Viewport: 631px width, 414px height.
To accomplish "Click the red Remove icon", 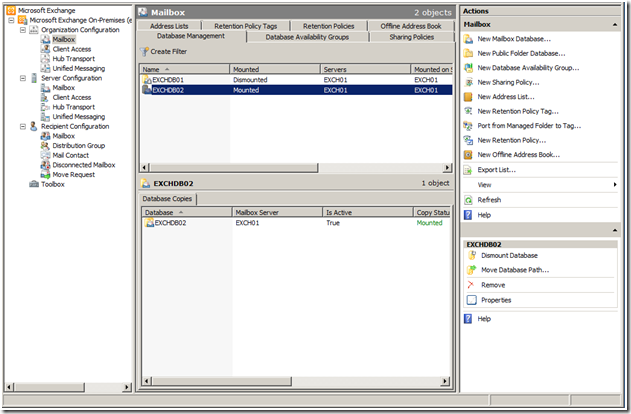I will [471, 285].
